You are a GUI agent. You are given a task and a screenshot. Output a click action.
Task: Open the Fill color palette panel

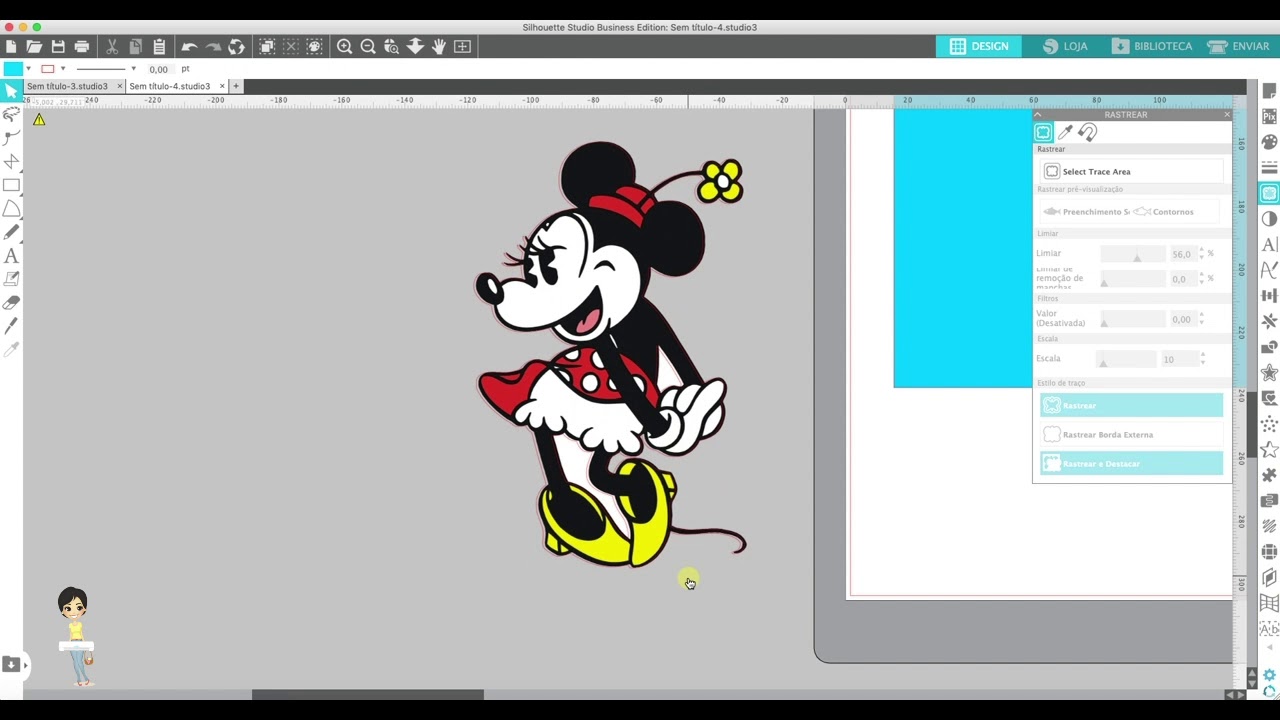pyautogui.click(x=1270, y=142)
